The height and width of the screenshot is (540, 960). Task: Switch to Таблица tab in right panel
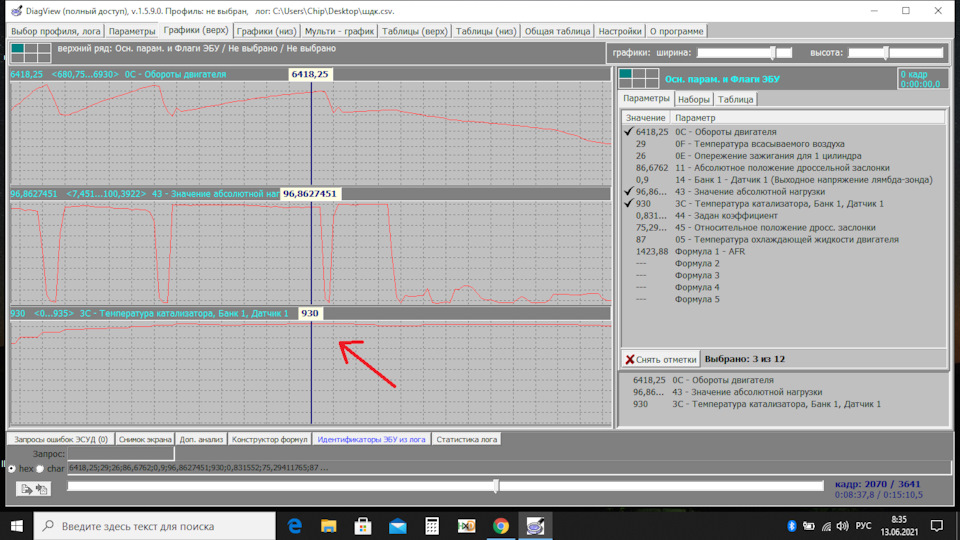[735, 99]
